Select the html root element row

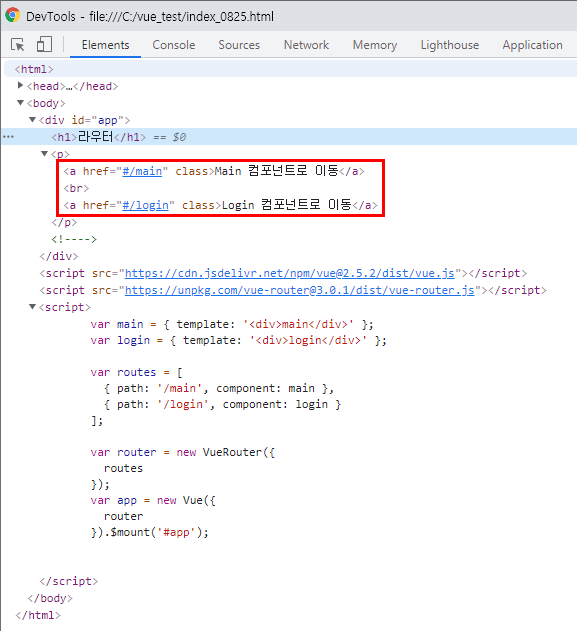pos(290,69)
